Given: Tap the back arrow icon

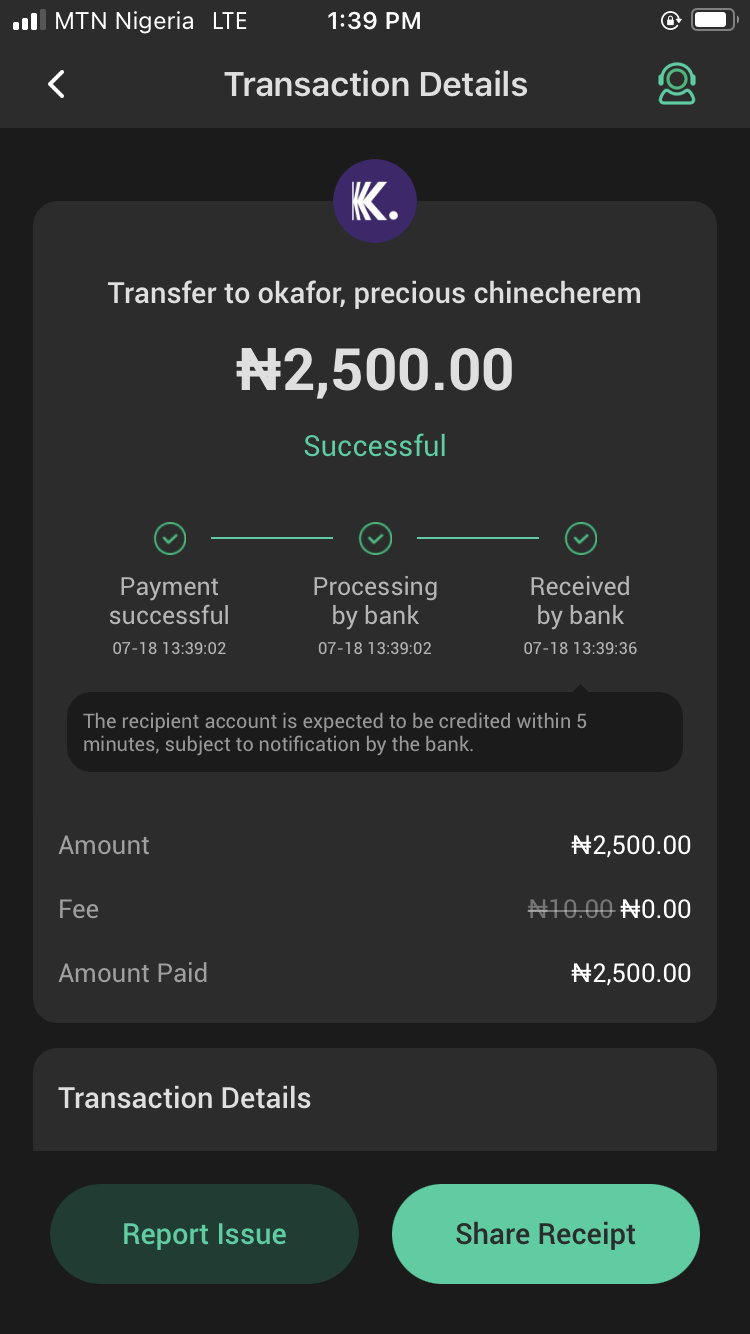Looking at the screenshot, I should (x=57, y=85).
